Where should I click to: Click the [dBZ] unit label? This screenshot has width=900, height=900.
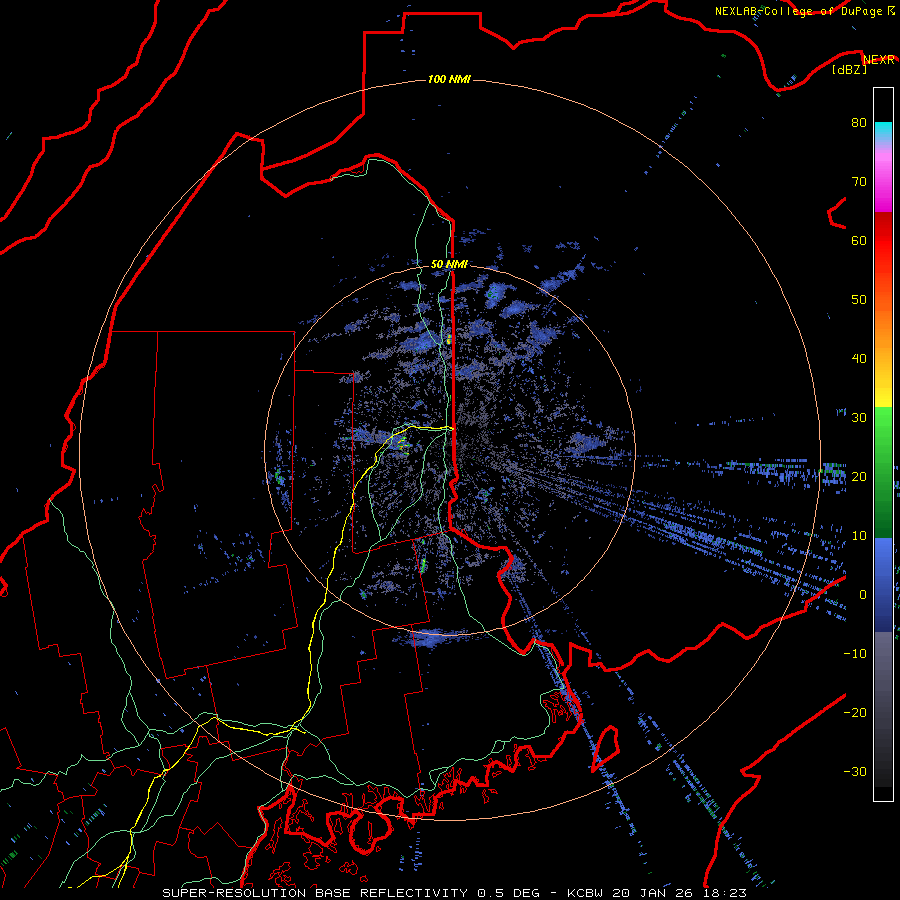click(x=849, y=69)
